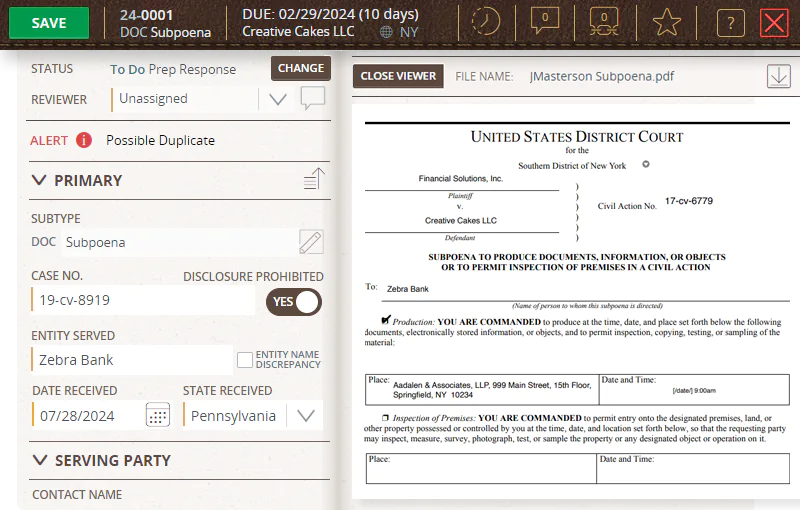The image size is (800, 510).
Task: Mark record as favorite with star
Action: tap(667, 23)
